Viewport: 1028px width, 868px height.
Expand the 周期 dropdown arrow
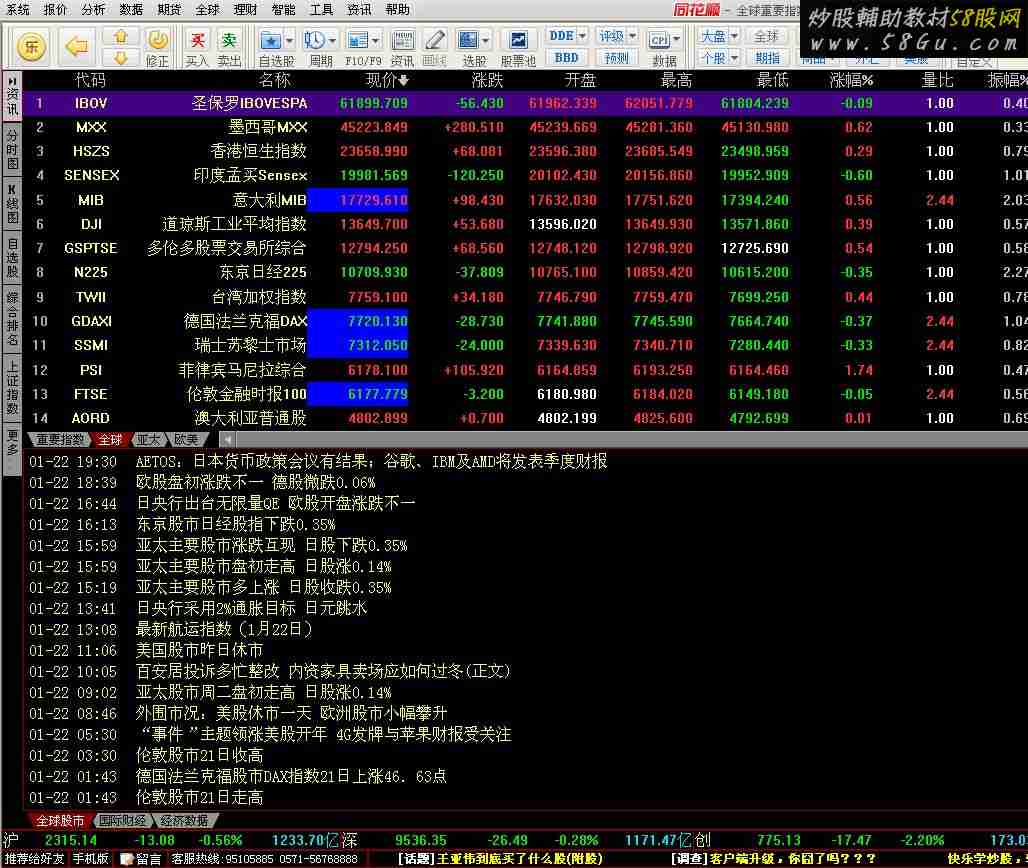click(x=332, y=41)
